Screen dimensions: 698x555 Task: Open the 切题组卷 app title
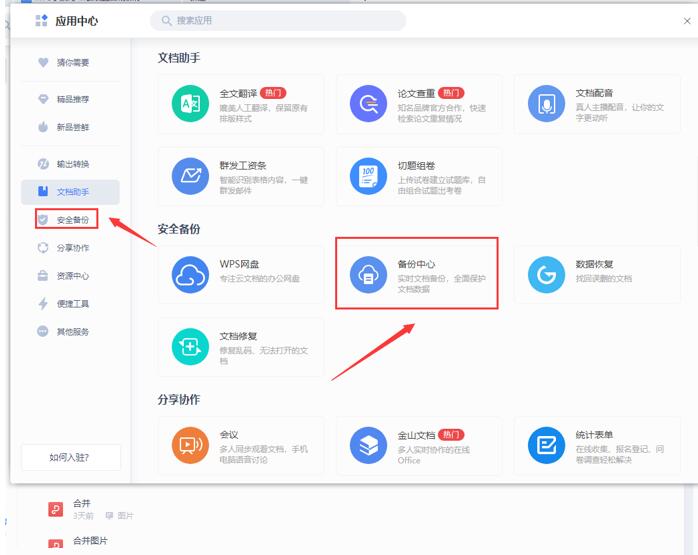(416, 166)
